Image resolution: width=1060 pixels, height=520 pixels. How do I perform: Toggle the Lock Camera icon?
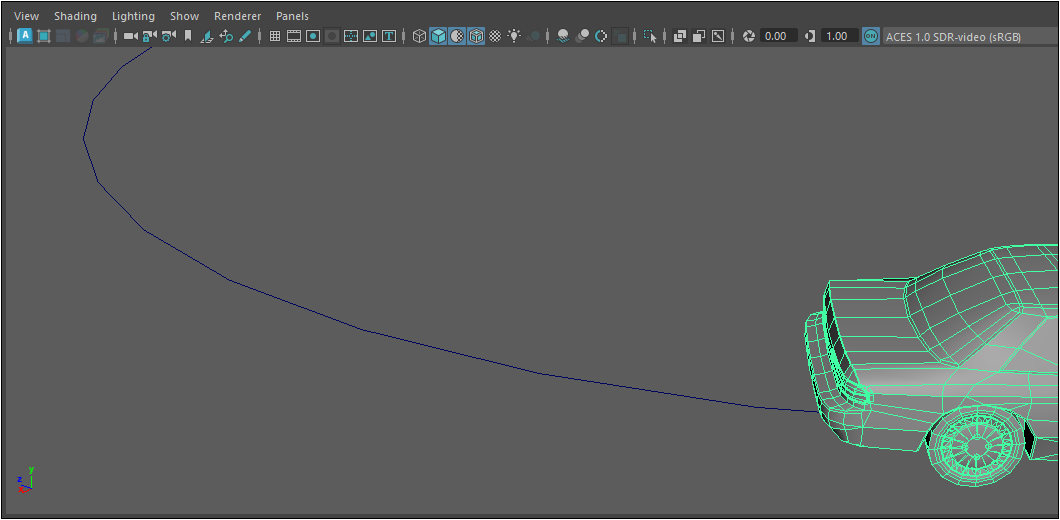click(149, 36)
